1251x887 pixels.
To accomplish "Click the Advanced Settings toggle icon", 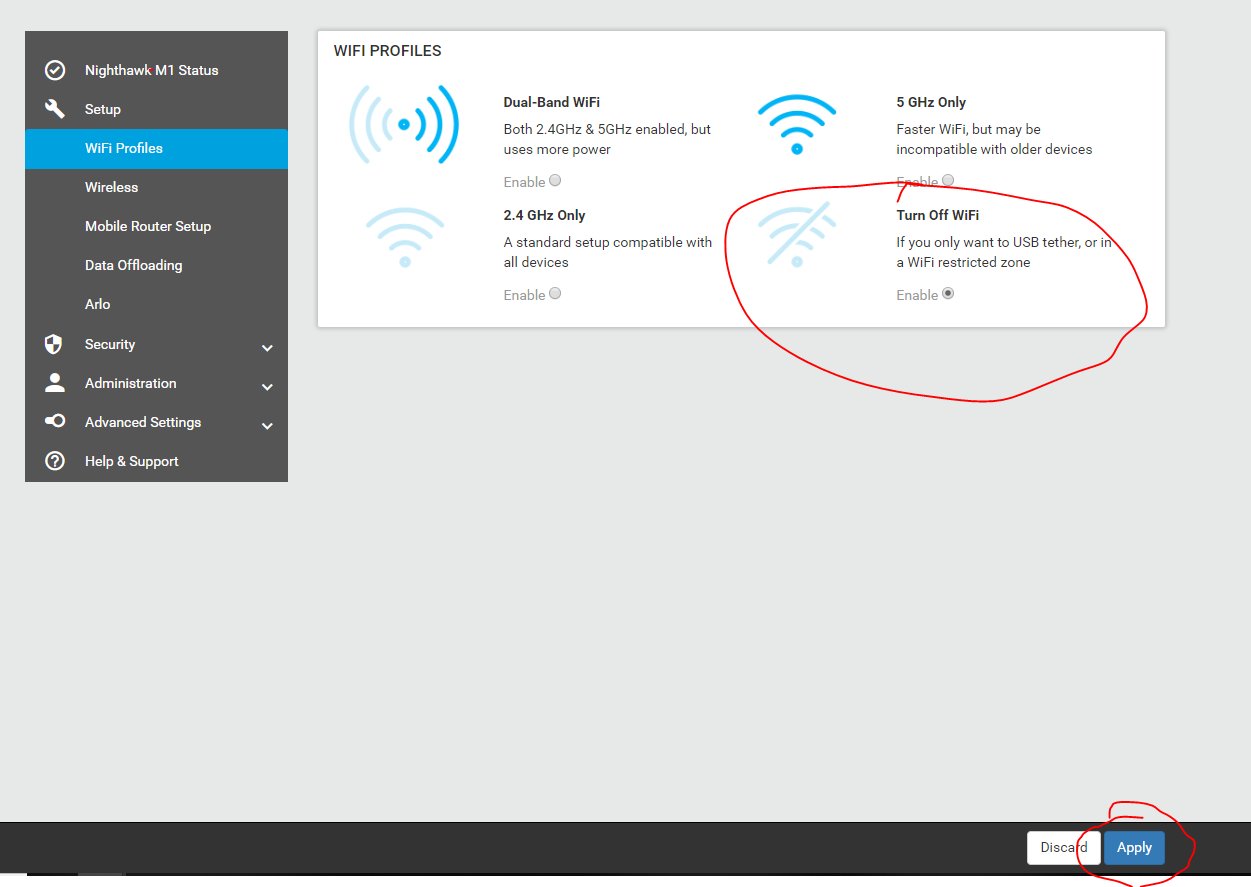I will tap(55, 421).
